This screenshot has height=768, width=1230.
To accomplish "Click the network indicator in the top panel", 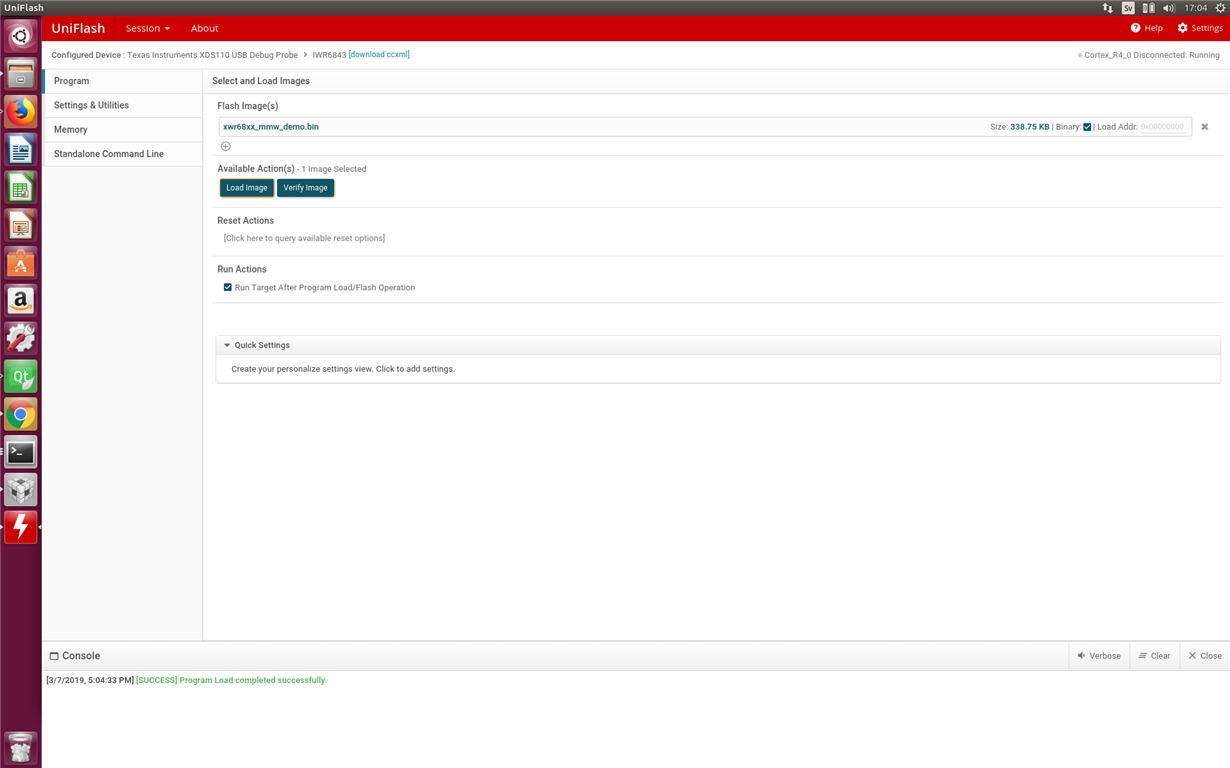I will [x=1108, y=8].
